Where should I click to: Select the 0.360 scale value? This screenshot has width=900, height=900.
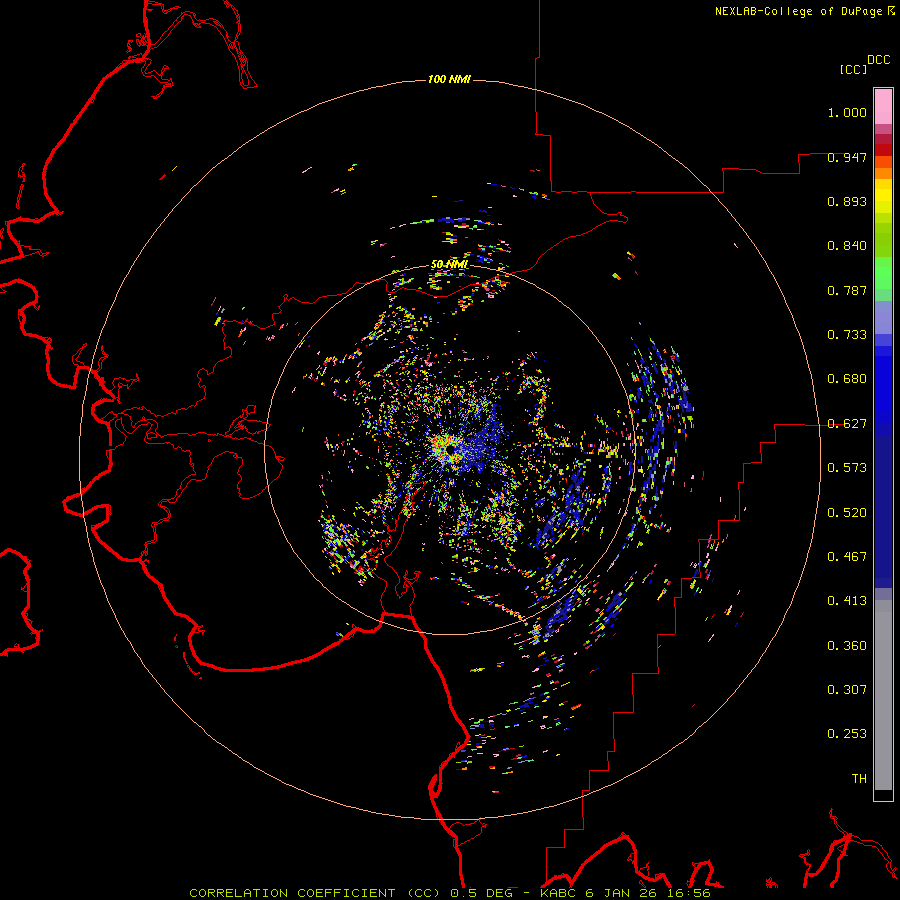point(847,646)
